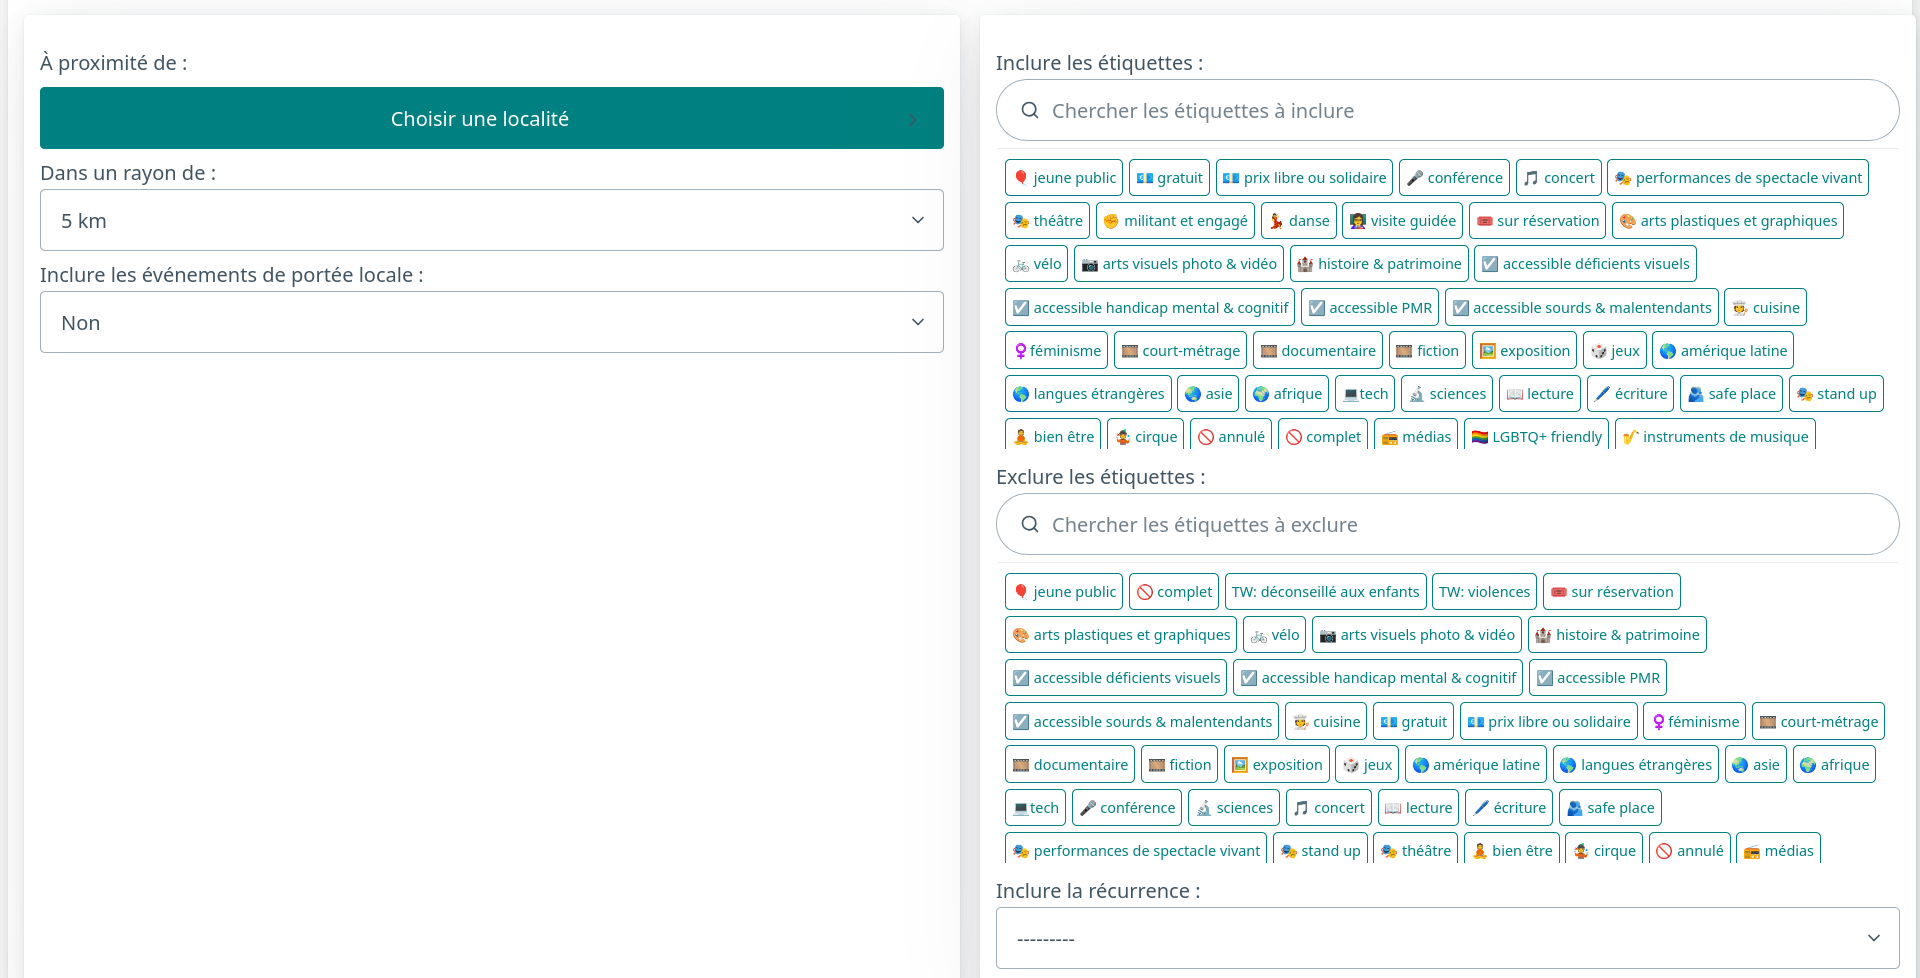
Task: Click the magnifier icon in the include tags search
Action: tap(1029, 111)
